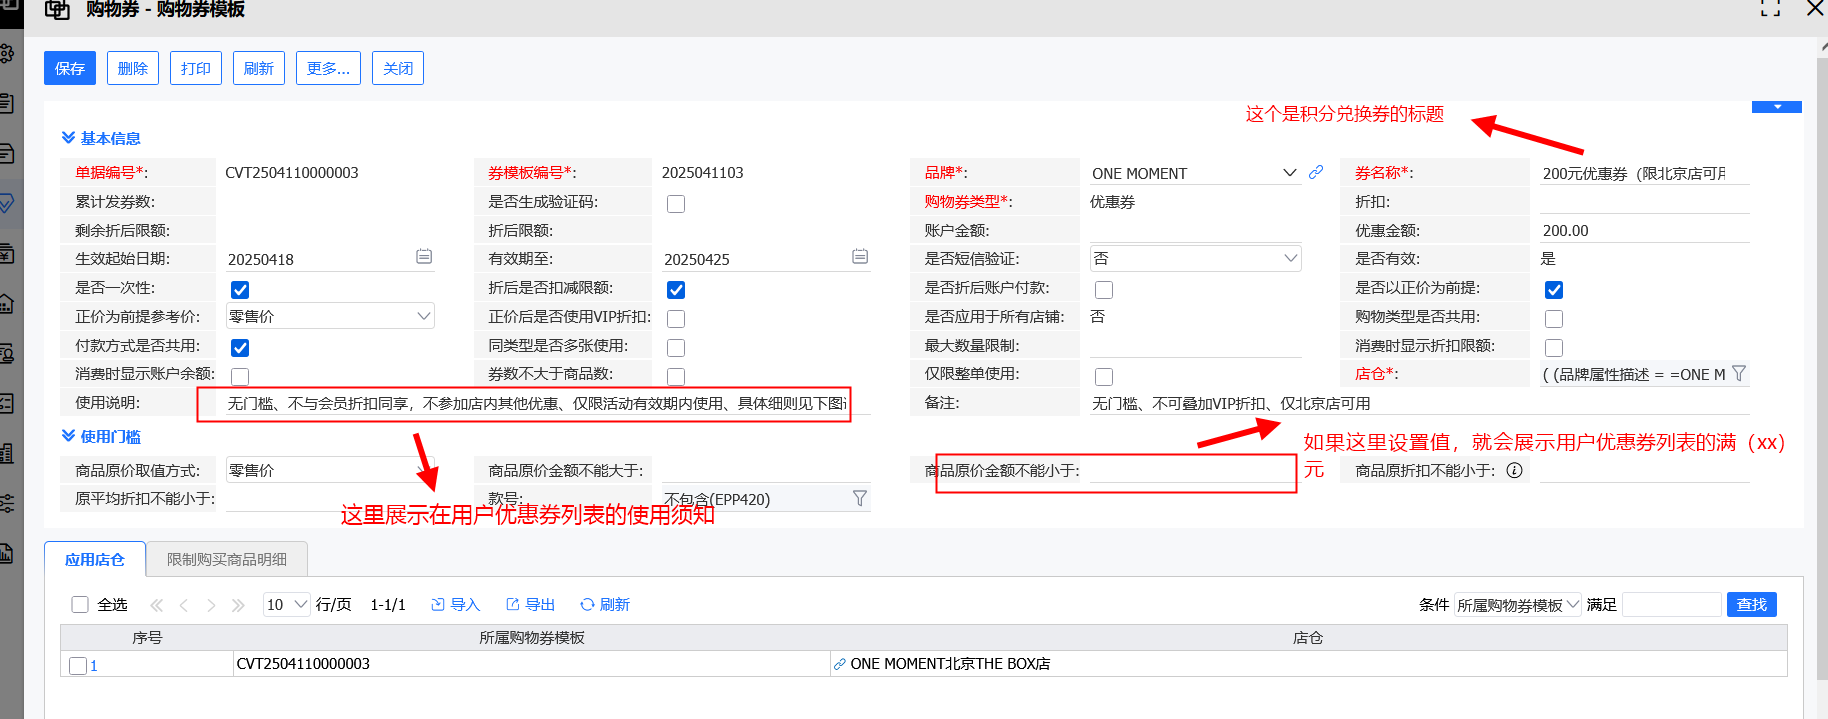
Task: Enable the 是否生成验证码 checkbox
Action: [x=676, y=204]
